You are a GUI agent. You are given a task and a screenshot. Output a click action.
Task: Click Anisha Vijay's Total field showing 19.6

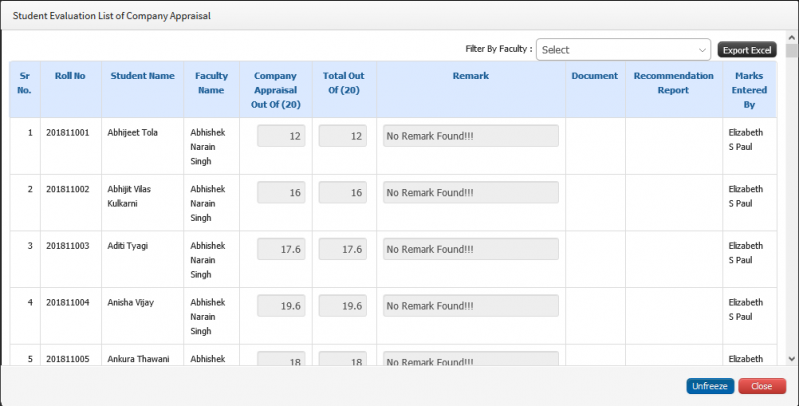tap(342, 306)
